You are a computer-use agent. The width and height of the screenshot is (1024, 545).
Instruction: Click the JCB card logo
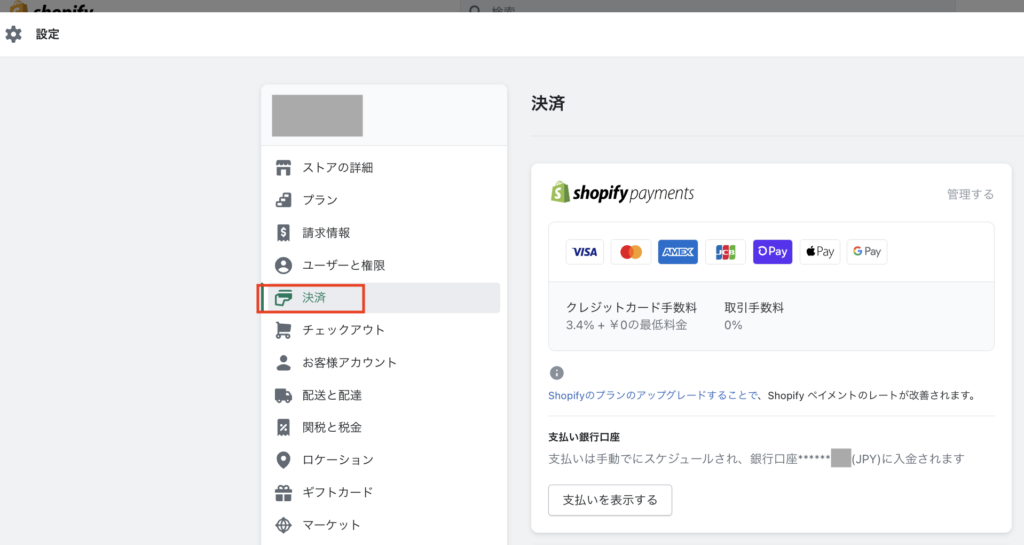pos(725,252)
